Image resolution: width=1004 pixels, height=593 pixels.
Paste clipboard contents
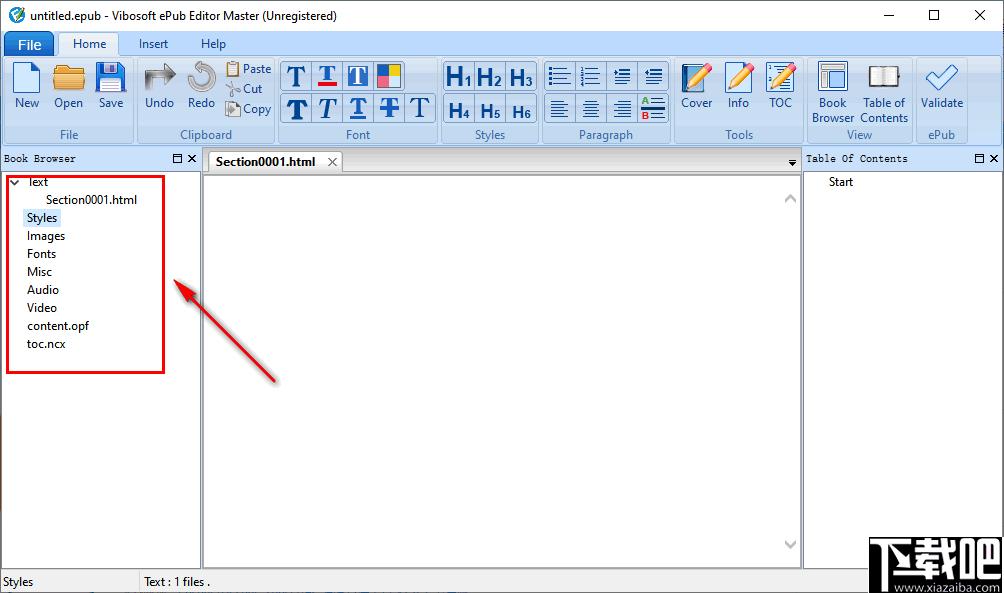[x=249, y=69]
